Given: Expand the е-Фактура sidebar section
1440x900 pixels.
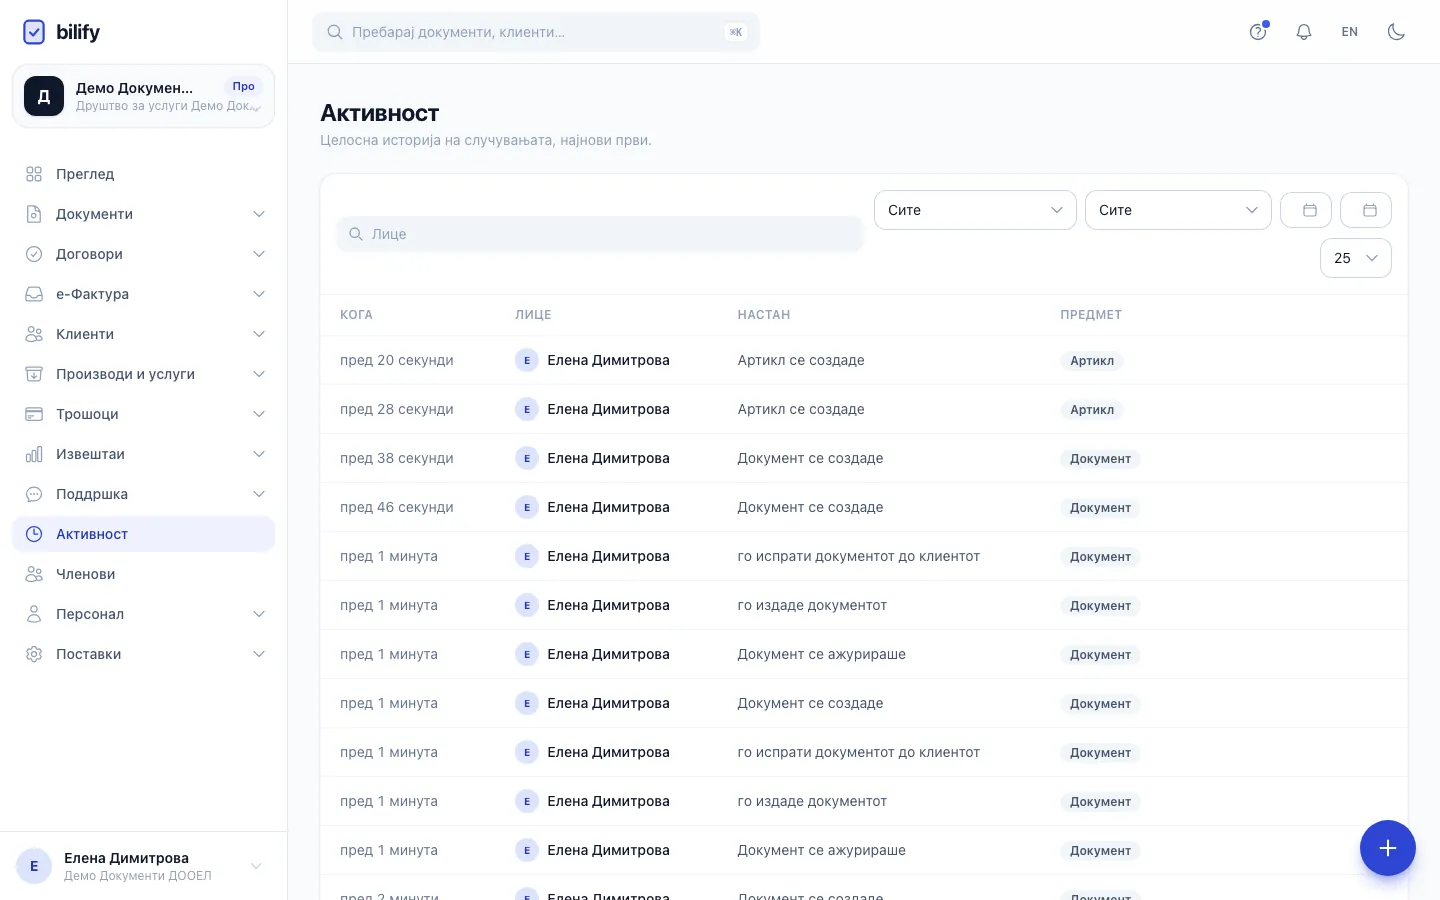Looking at the screenshot, I should (x=144, y=294).
